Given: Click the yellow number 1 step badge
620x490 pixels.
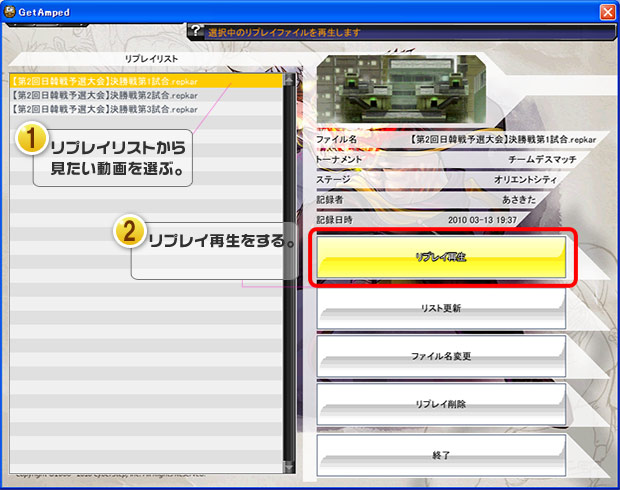Looking at the screenshot, I should tap(31, 140).
